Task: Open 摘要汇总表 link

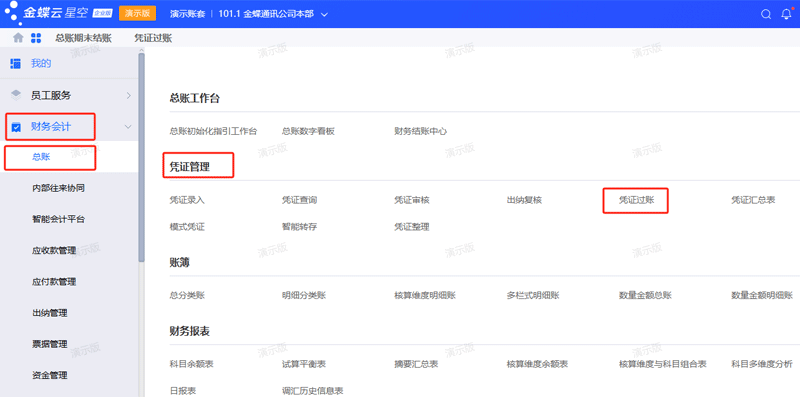Action: (x=416, y=364)
